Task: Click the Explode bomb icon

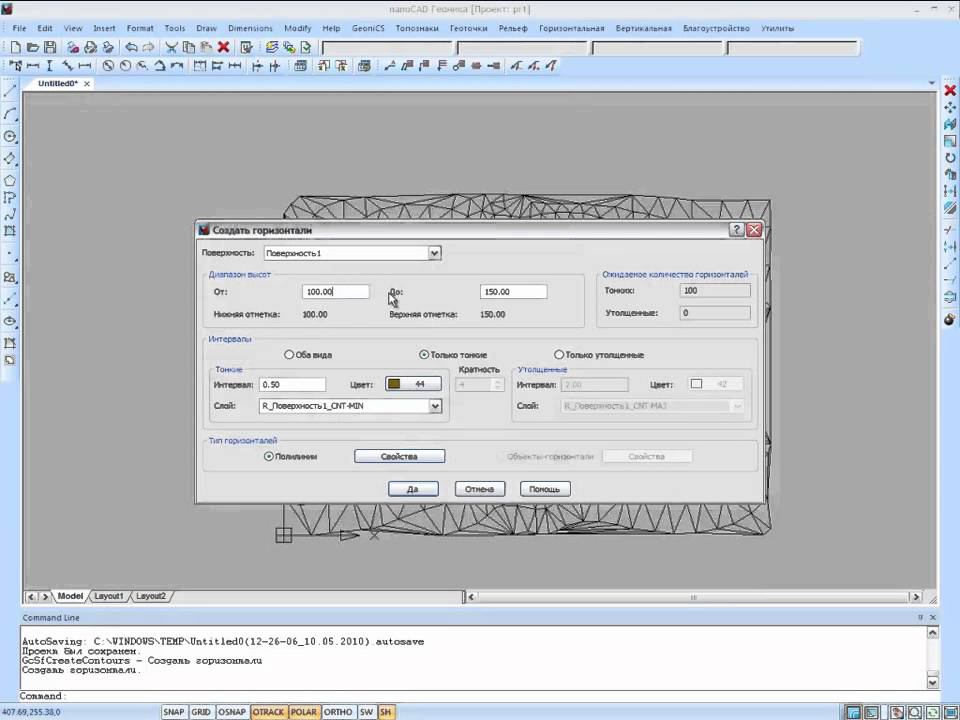Action: click(950, 319)
